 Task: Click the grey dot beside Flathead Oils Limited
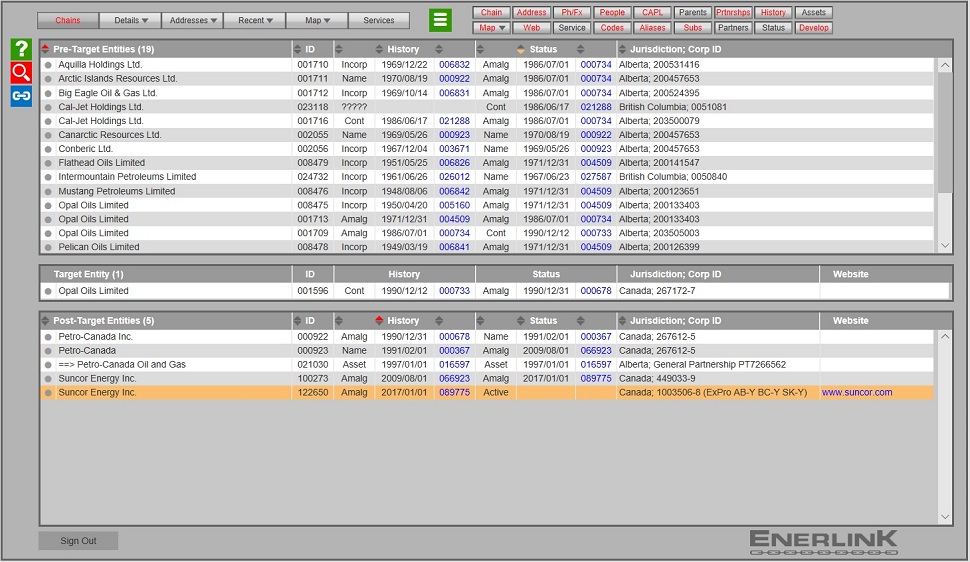point(48,163)
